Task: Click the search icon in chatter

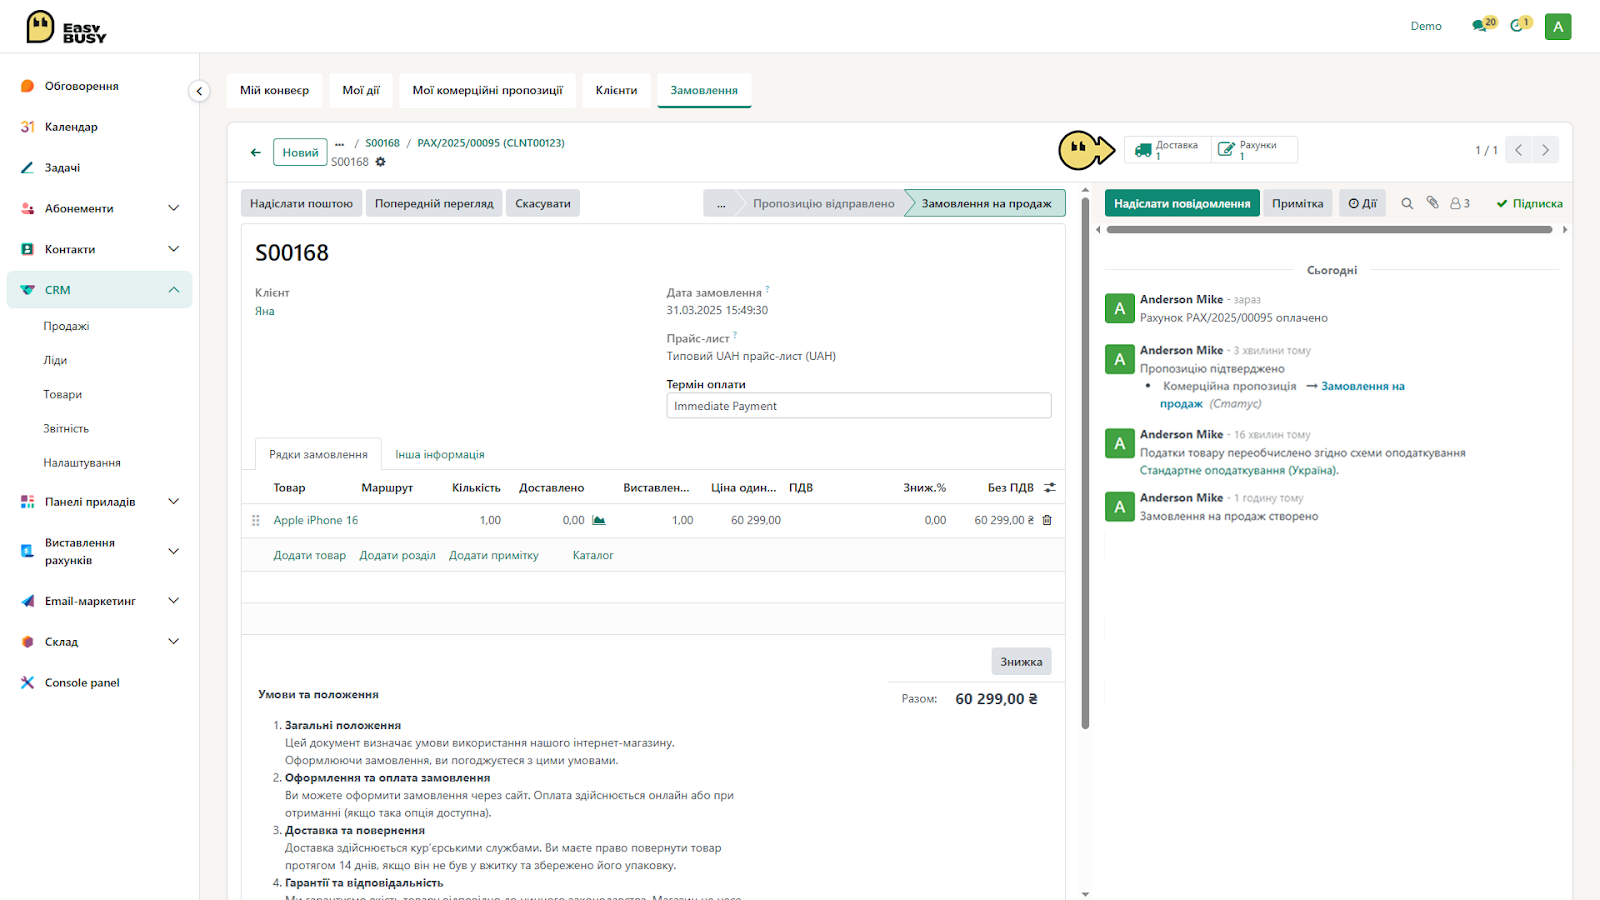Action: pyautogui.click(x=1407, y=203)
